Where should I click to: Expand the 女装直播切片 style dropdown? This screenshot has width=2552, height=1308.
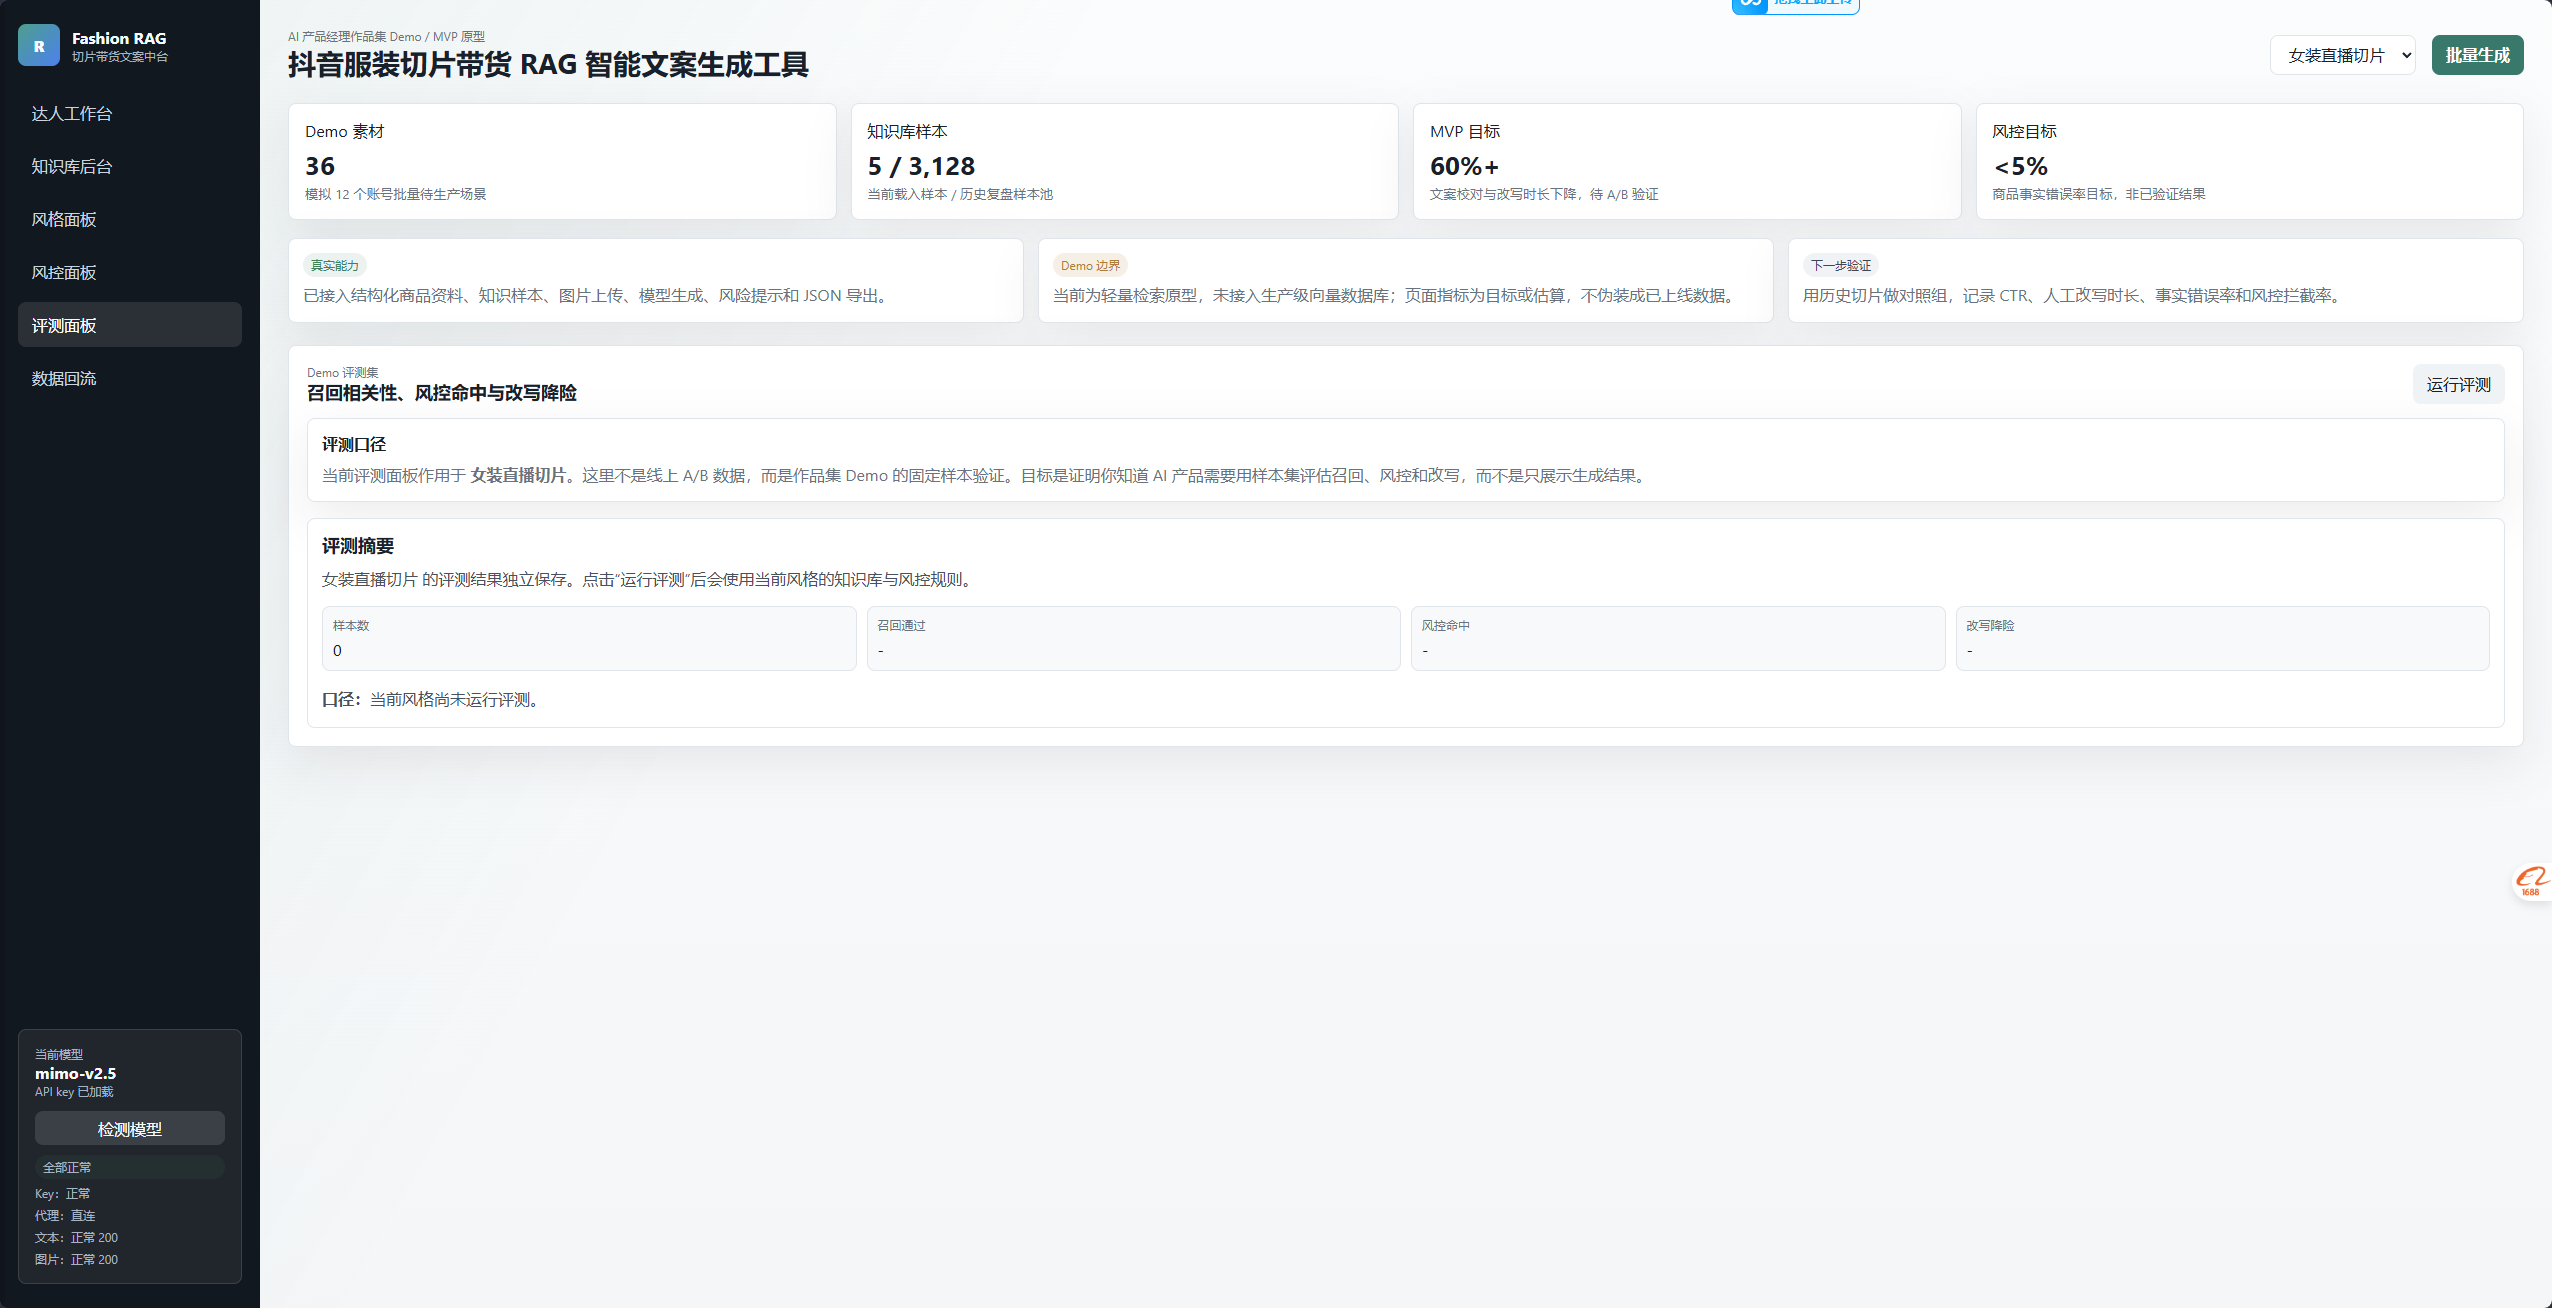pyautogui.click(x=2343, y=55)
